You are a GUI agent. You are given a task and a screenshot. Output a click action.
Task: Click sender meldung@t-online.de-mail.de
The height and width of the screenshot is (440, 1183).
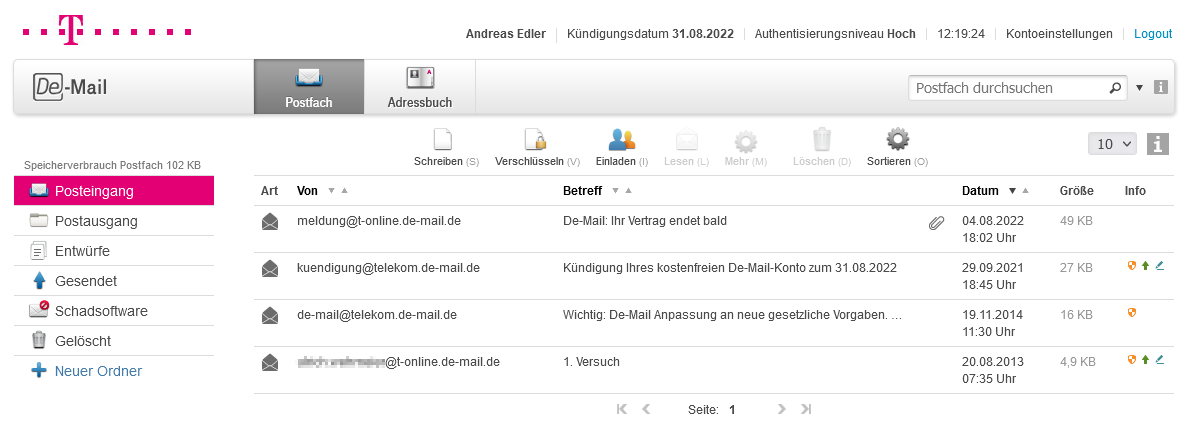(379, 221)
